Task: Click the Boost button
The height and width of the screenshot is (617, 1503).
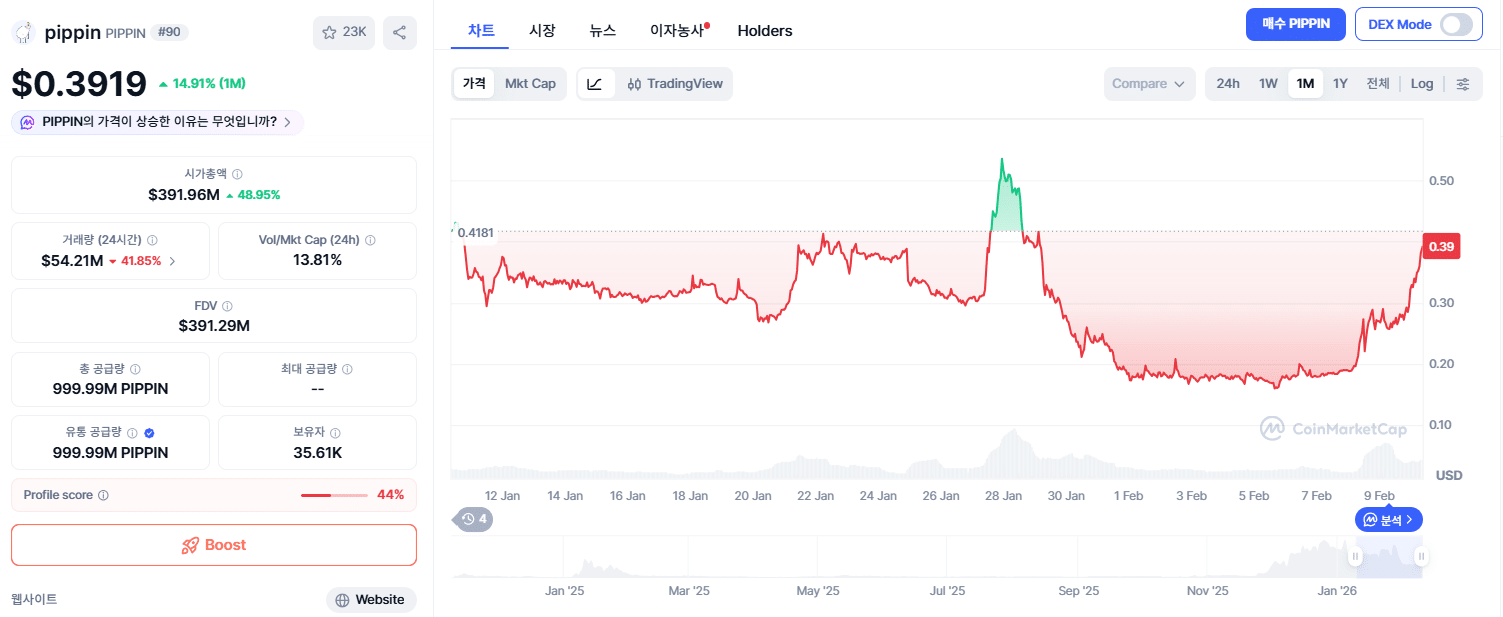Action: tap(214, 545)
